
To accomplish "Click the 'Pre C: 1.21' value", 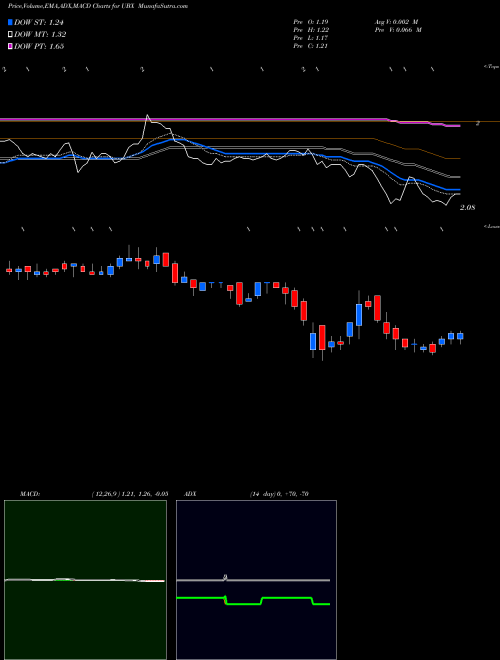I will [x=311, y=46].
